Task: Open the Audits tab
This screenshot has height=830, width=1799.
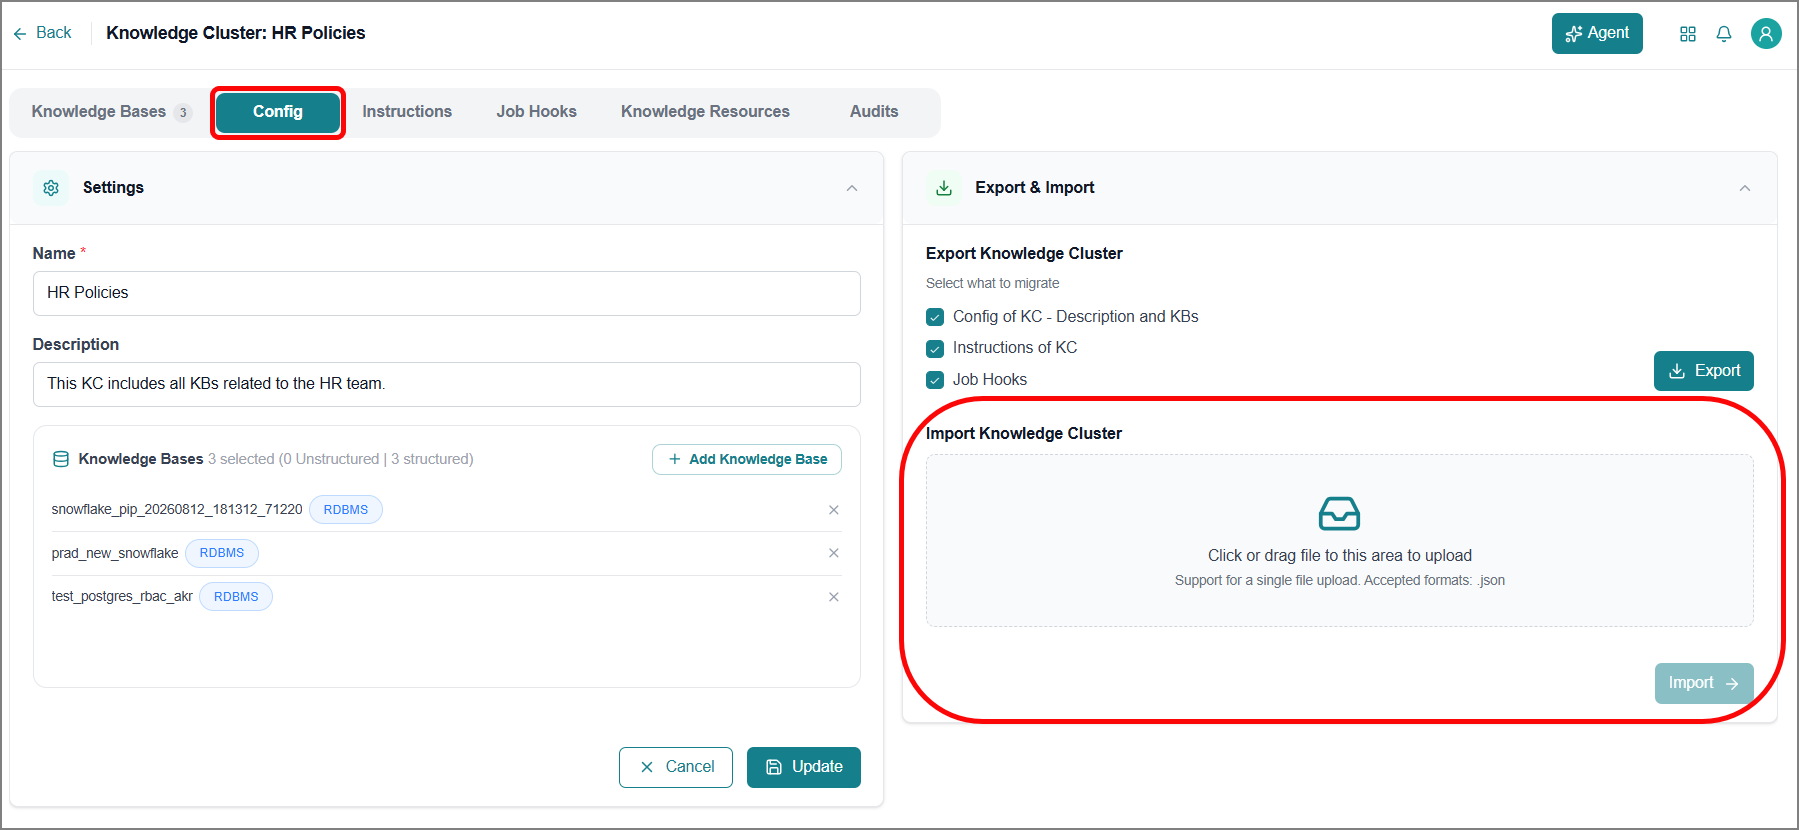Action: point(874,112)
